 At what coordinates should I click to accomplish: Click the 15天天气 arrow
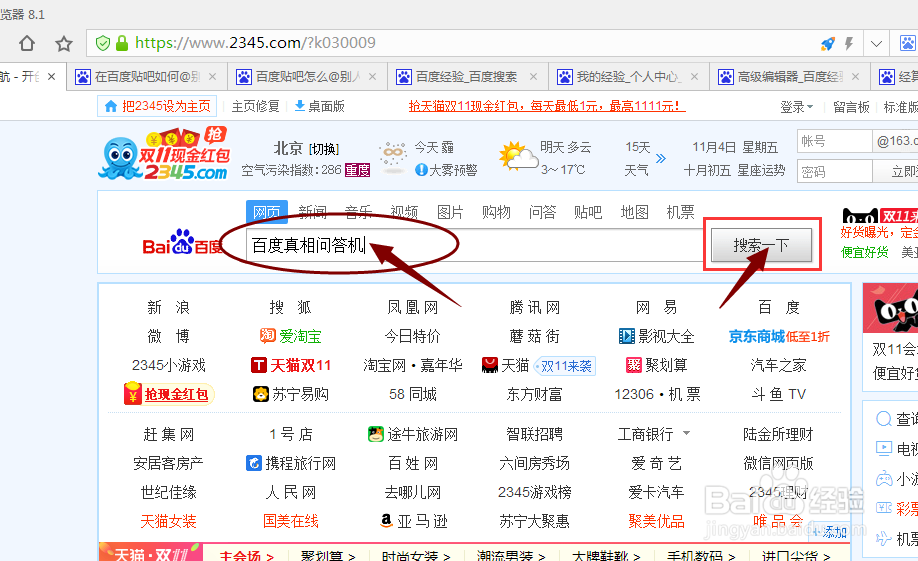pyautogui.click(x=661, y=158)
